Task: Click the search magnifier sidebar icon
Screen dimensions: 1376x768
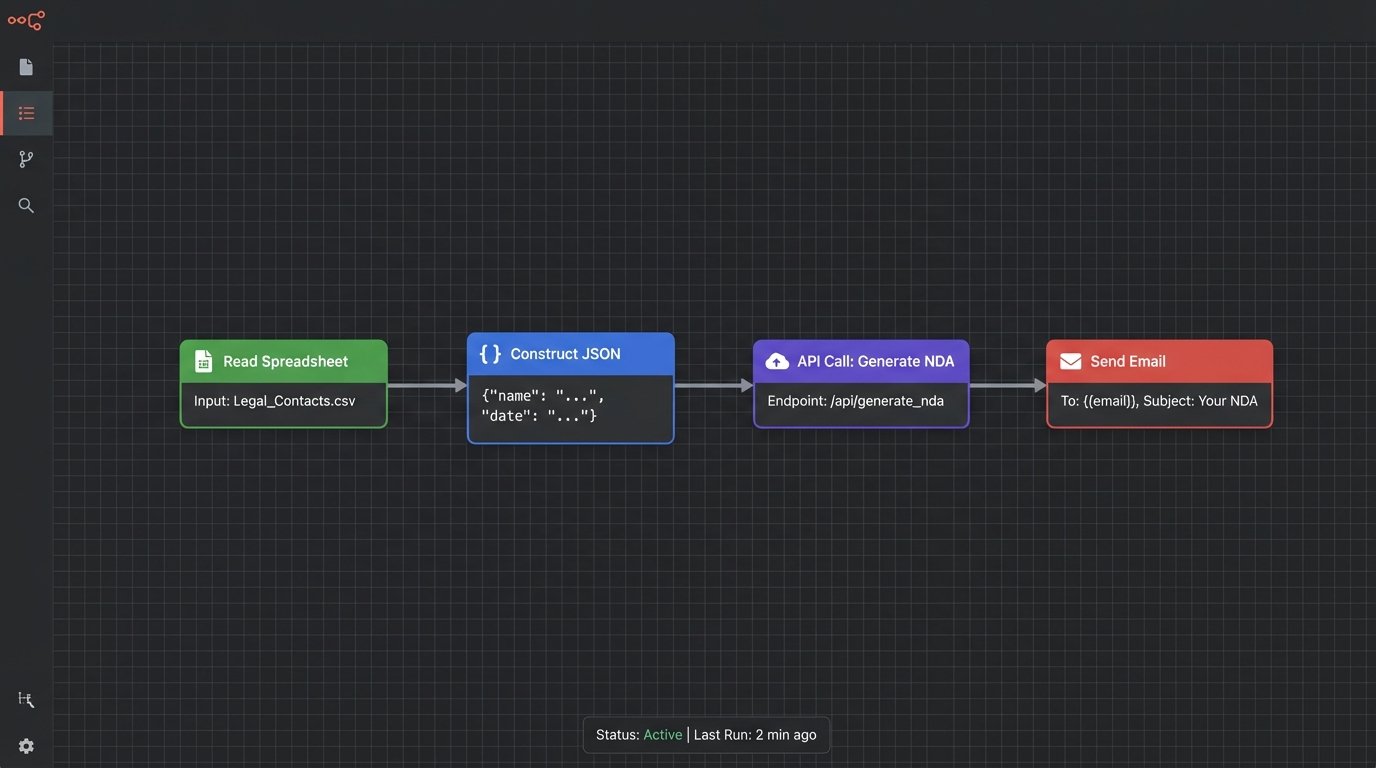Action: click(26, 206)
